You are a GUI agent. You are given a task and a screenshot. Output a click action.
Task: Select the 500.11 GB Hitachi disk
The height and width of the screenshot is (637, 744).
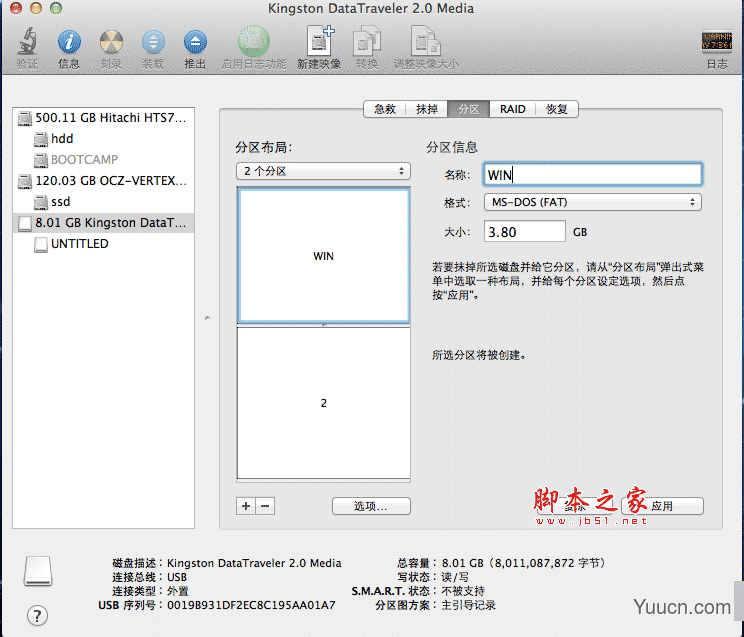103,118
